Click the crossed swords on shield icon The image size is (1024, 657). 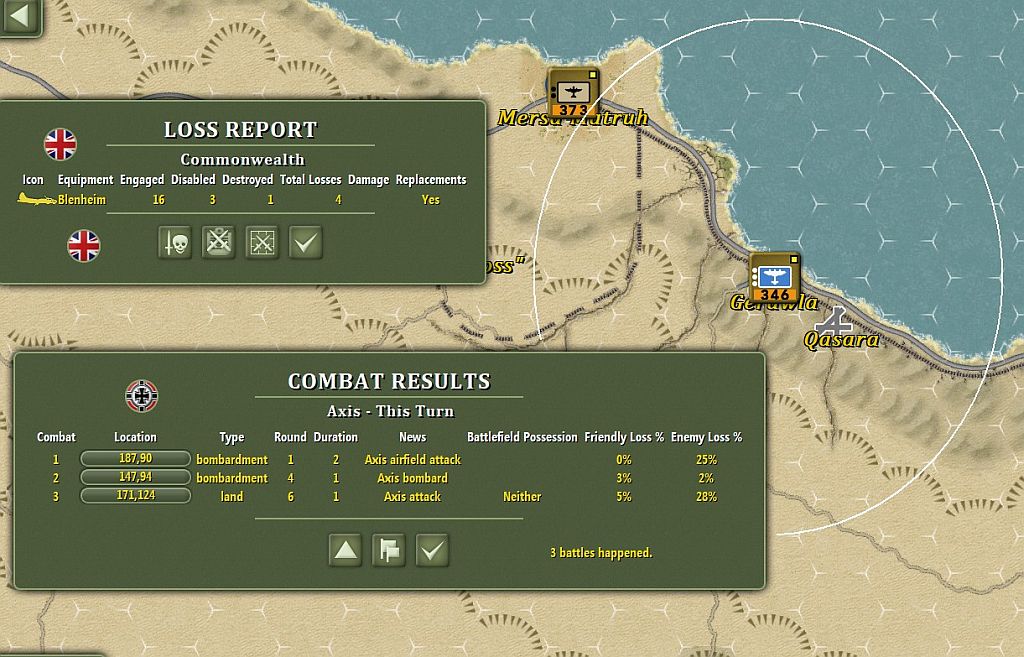tap(218, 243)
